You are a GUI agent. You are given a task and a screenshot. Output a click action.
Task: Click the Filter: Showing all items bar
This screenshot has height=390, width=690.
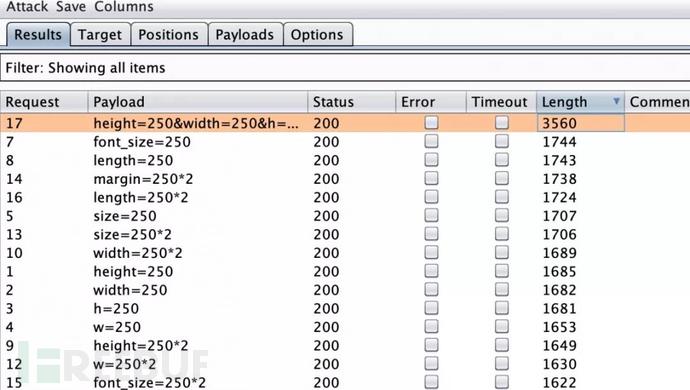point(345,68)
